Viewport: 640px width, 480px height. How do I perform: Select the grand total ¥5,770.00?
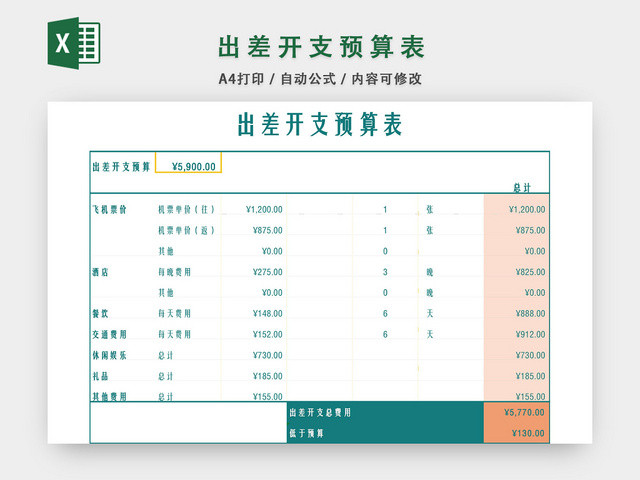[x=524, y=413]
